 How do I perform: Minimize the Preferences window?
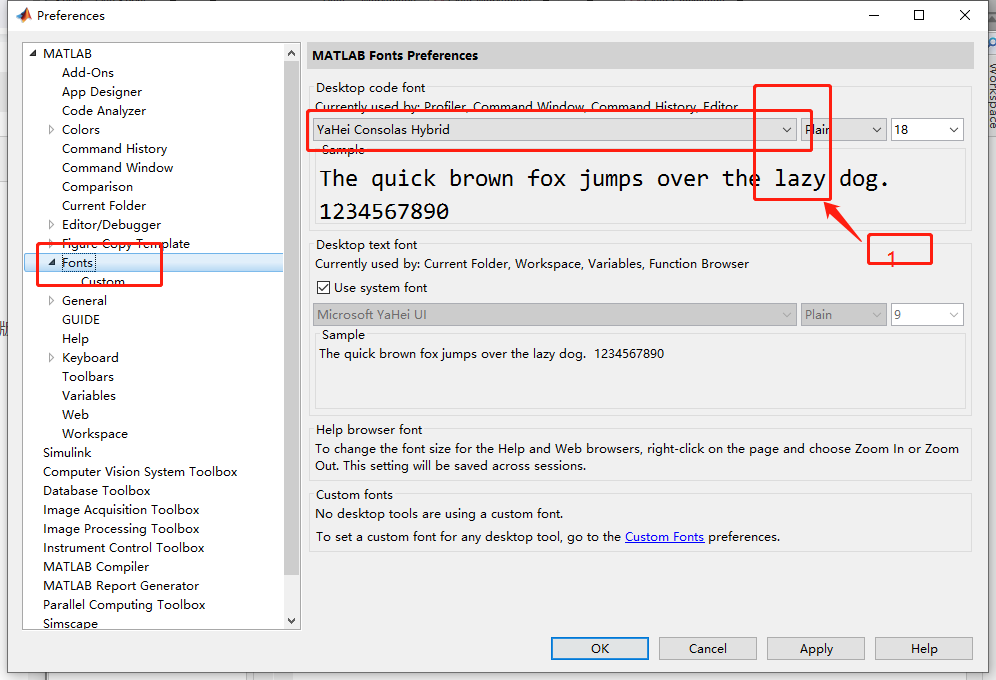(x=874, y=15)
